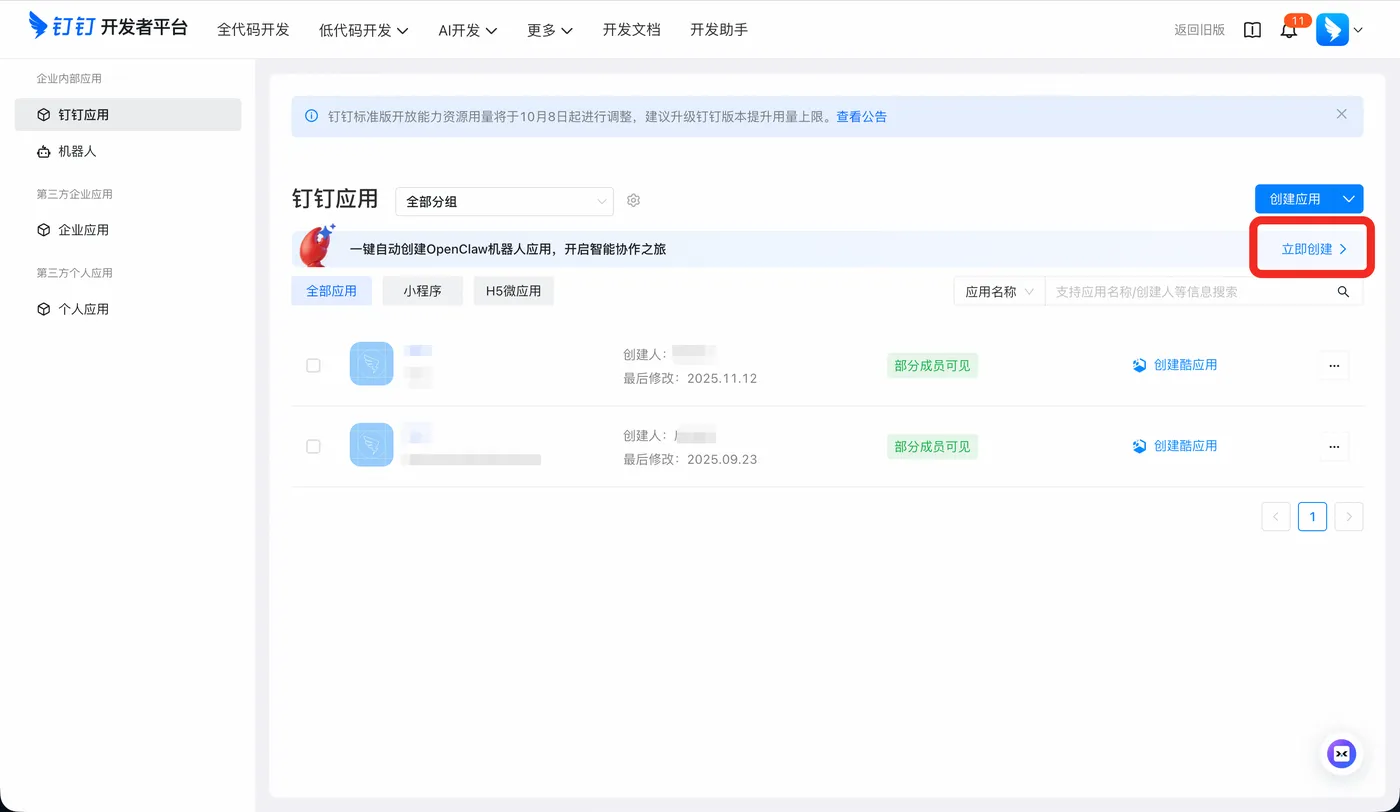Click the search magnifier in the app search bar
The width and height of the screenshot is (1400, 812).
(1343, 291)
